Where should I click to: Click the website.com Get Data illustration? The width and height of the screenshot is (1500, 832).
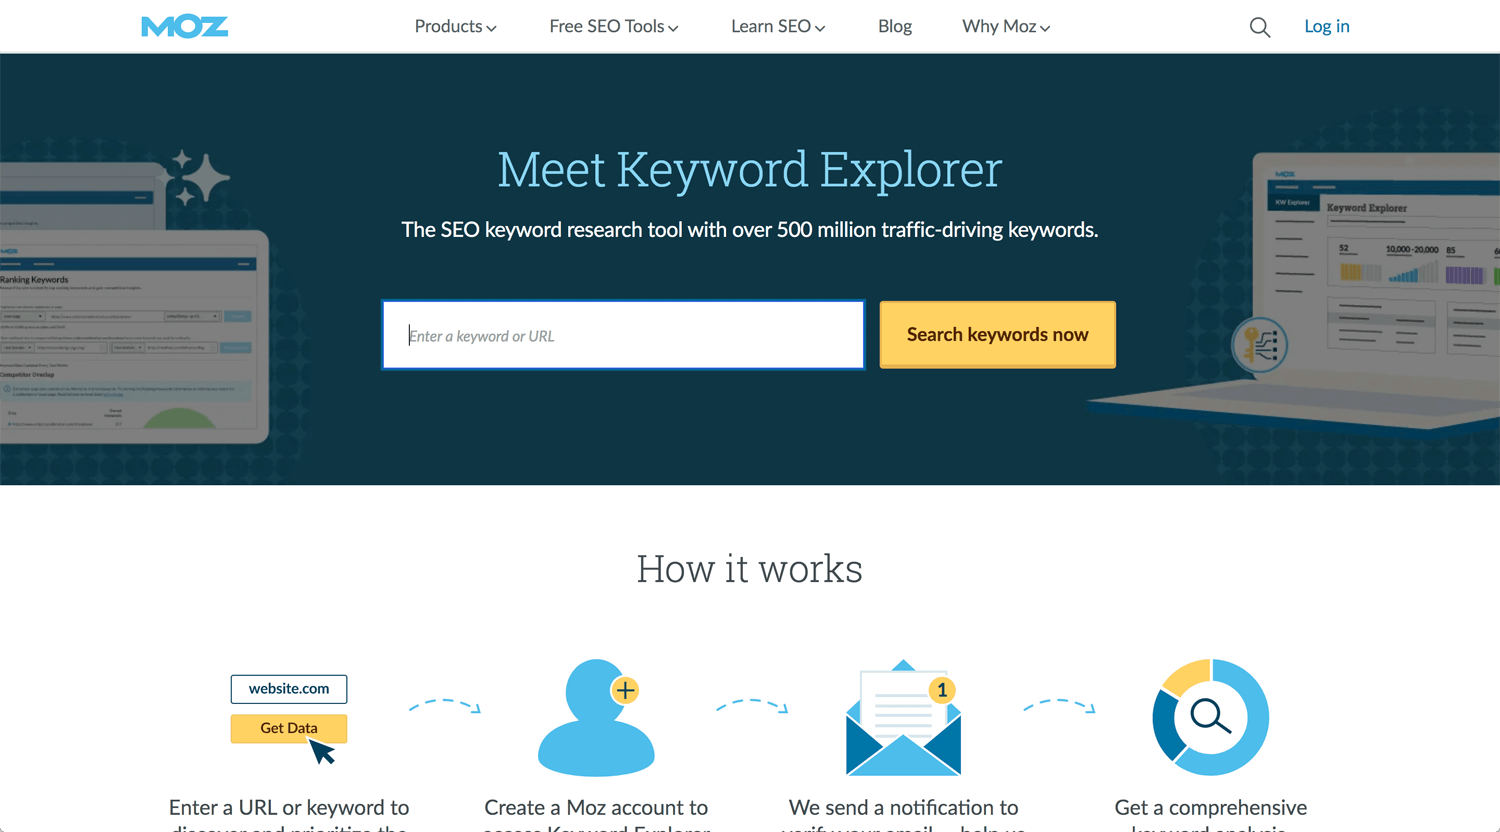[289, 719]
